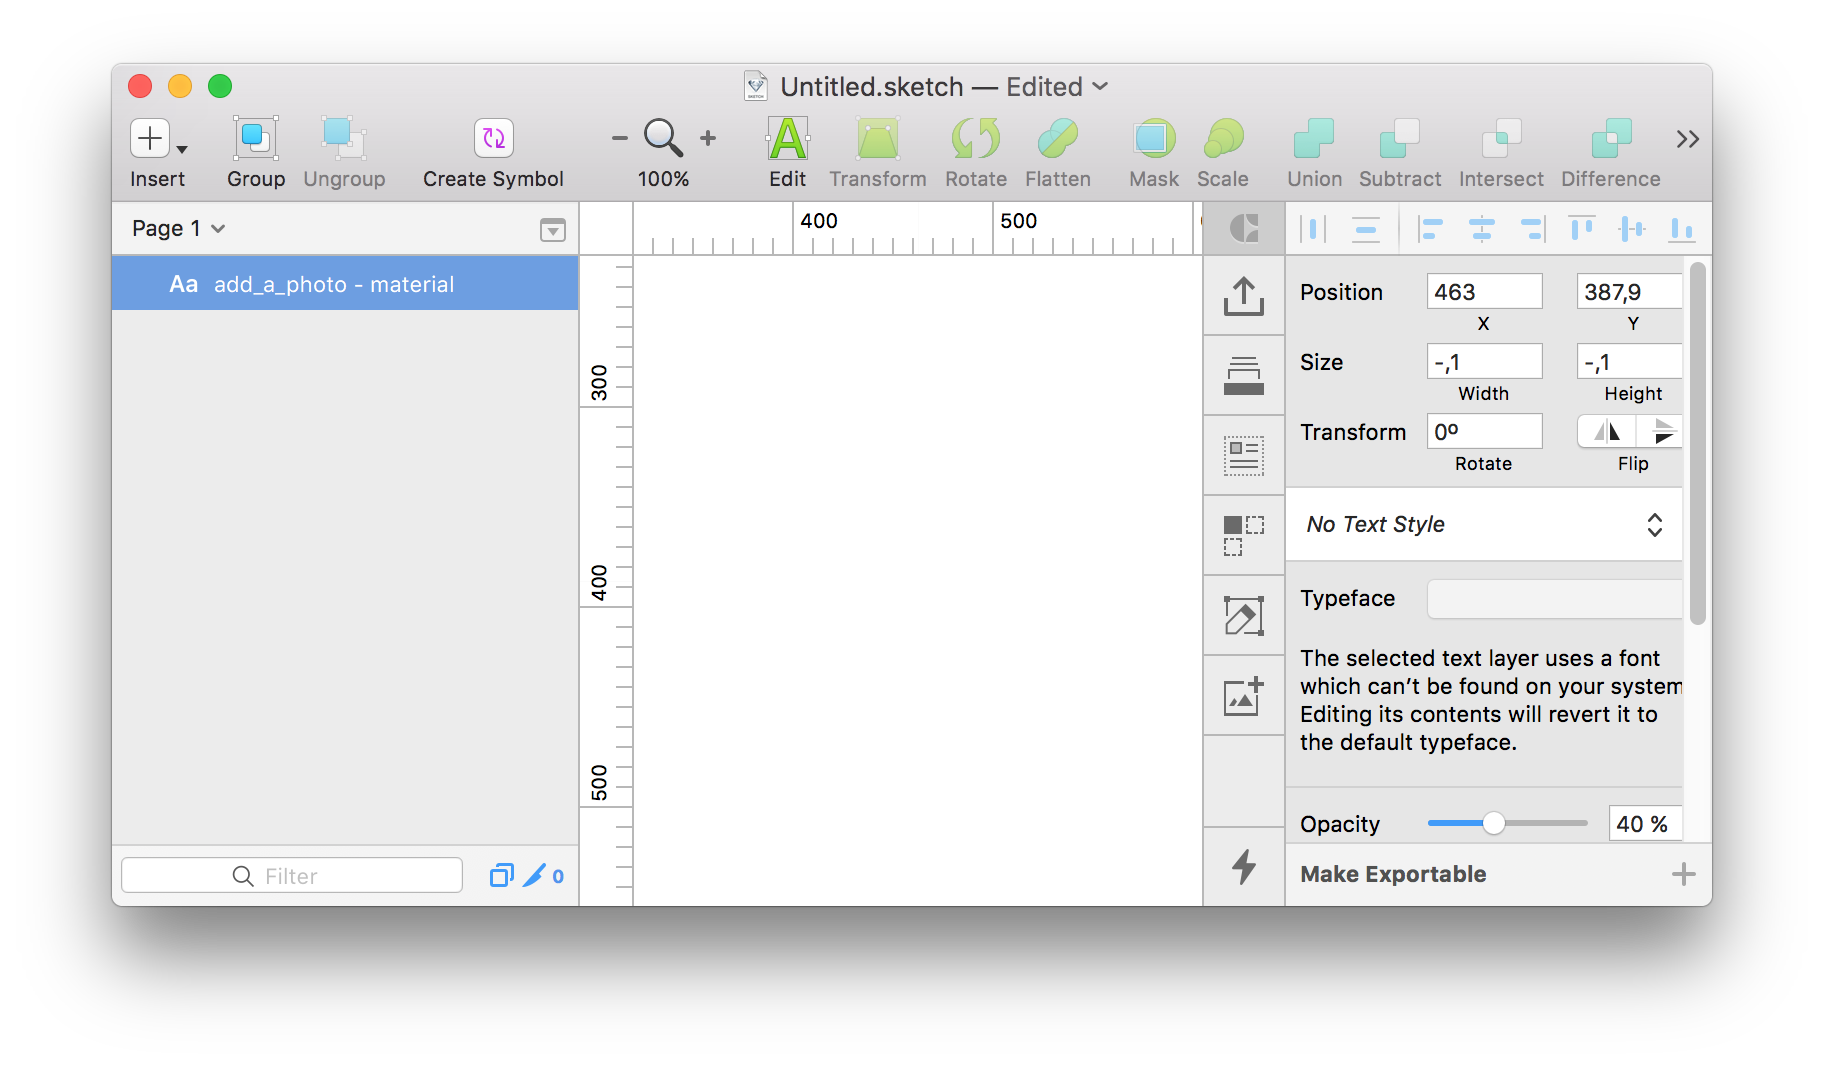
Task: Click the Scale tool icon
Action: click(1222, 152)
